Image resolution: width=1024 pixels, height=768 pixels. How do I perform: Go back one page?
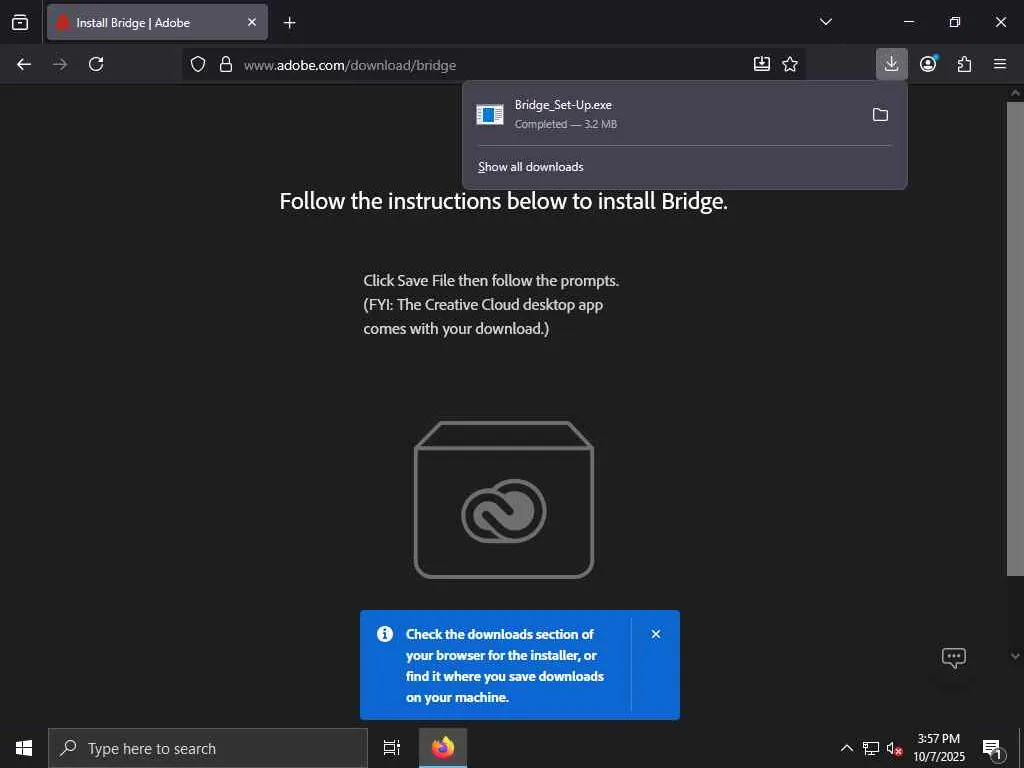pos(24,64)
